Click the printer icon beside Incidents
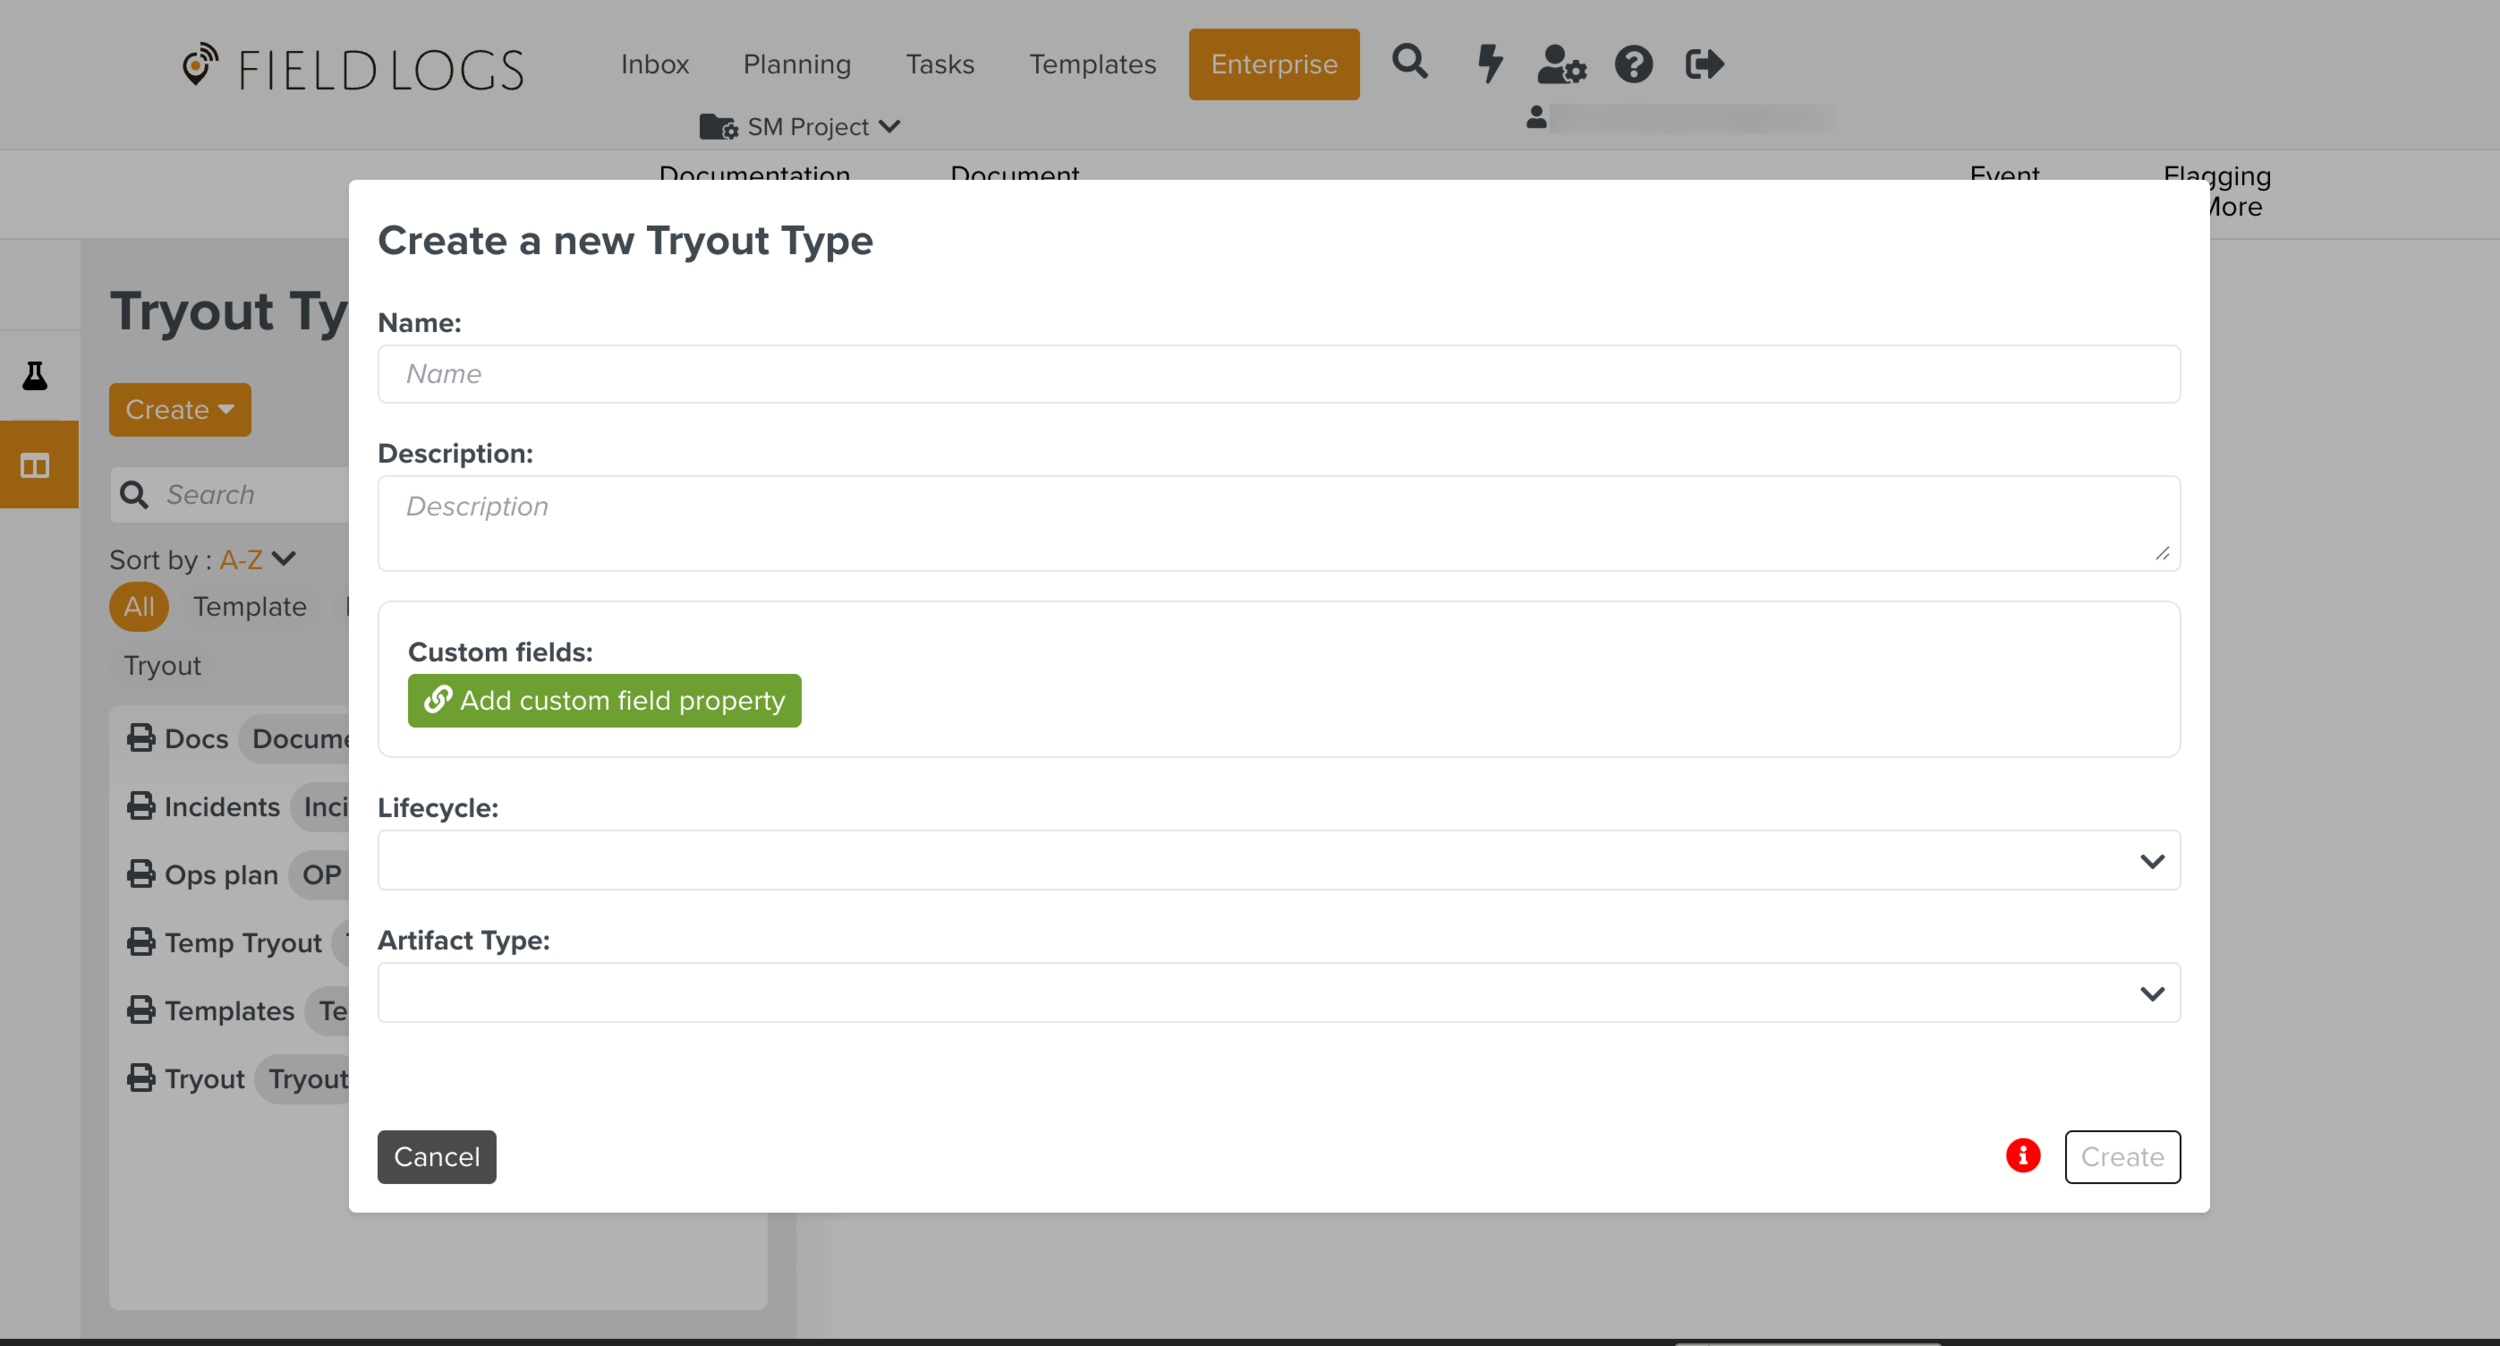2500x1346 pixels. (x=141, y=806)
